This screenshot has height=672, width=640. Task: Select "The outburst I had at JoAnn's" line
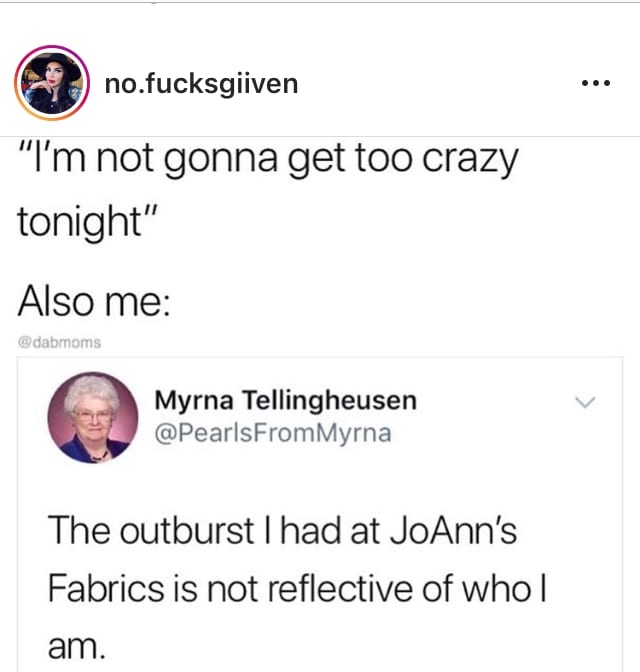[282, 530]
